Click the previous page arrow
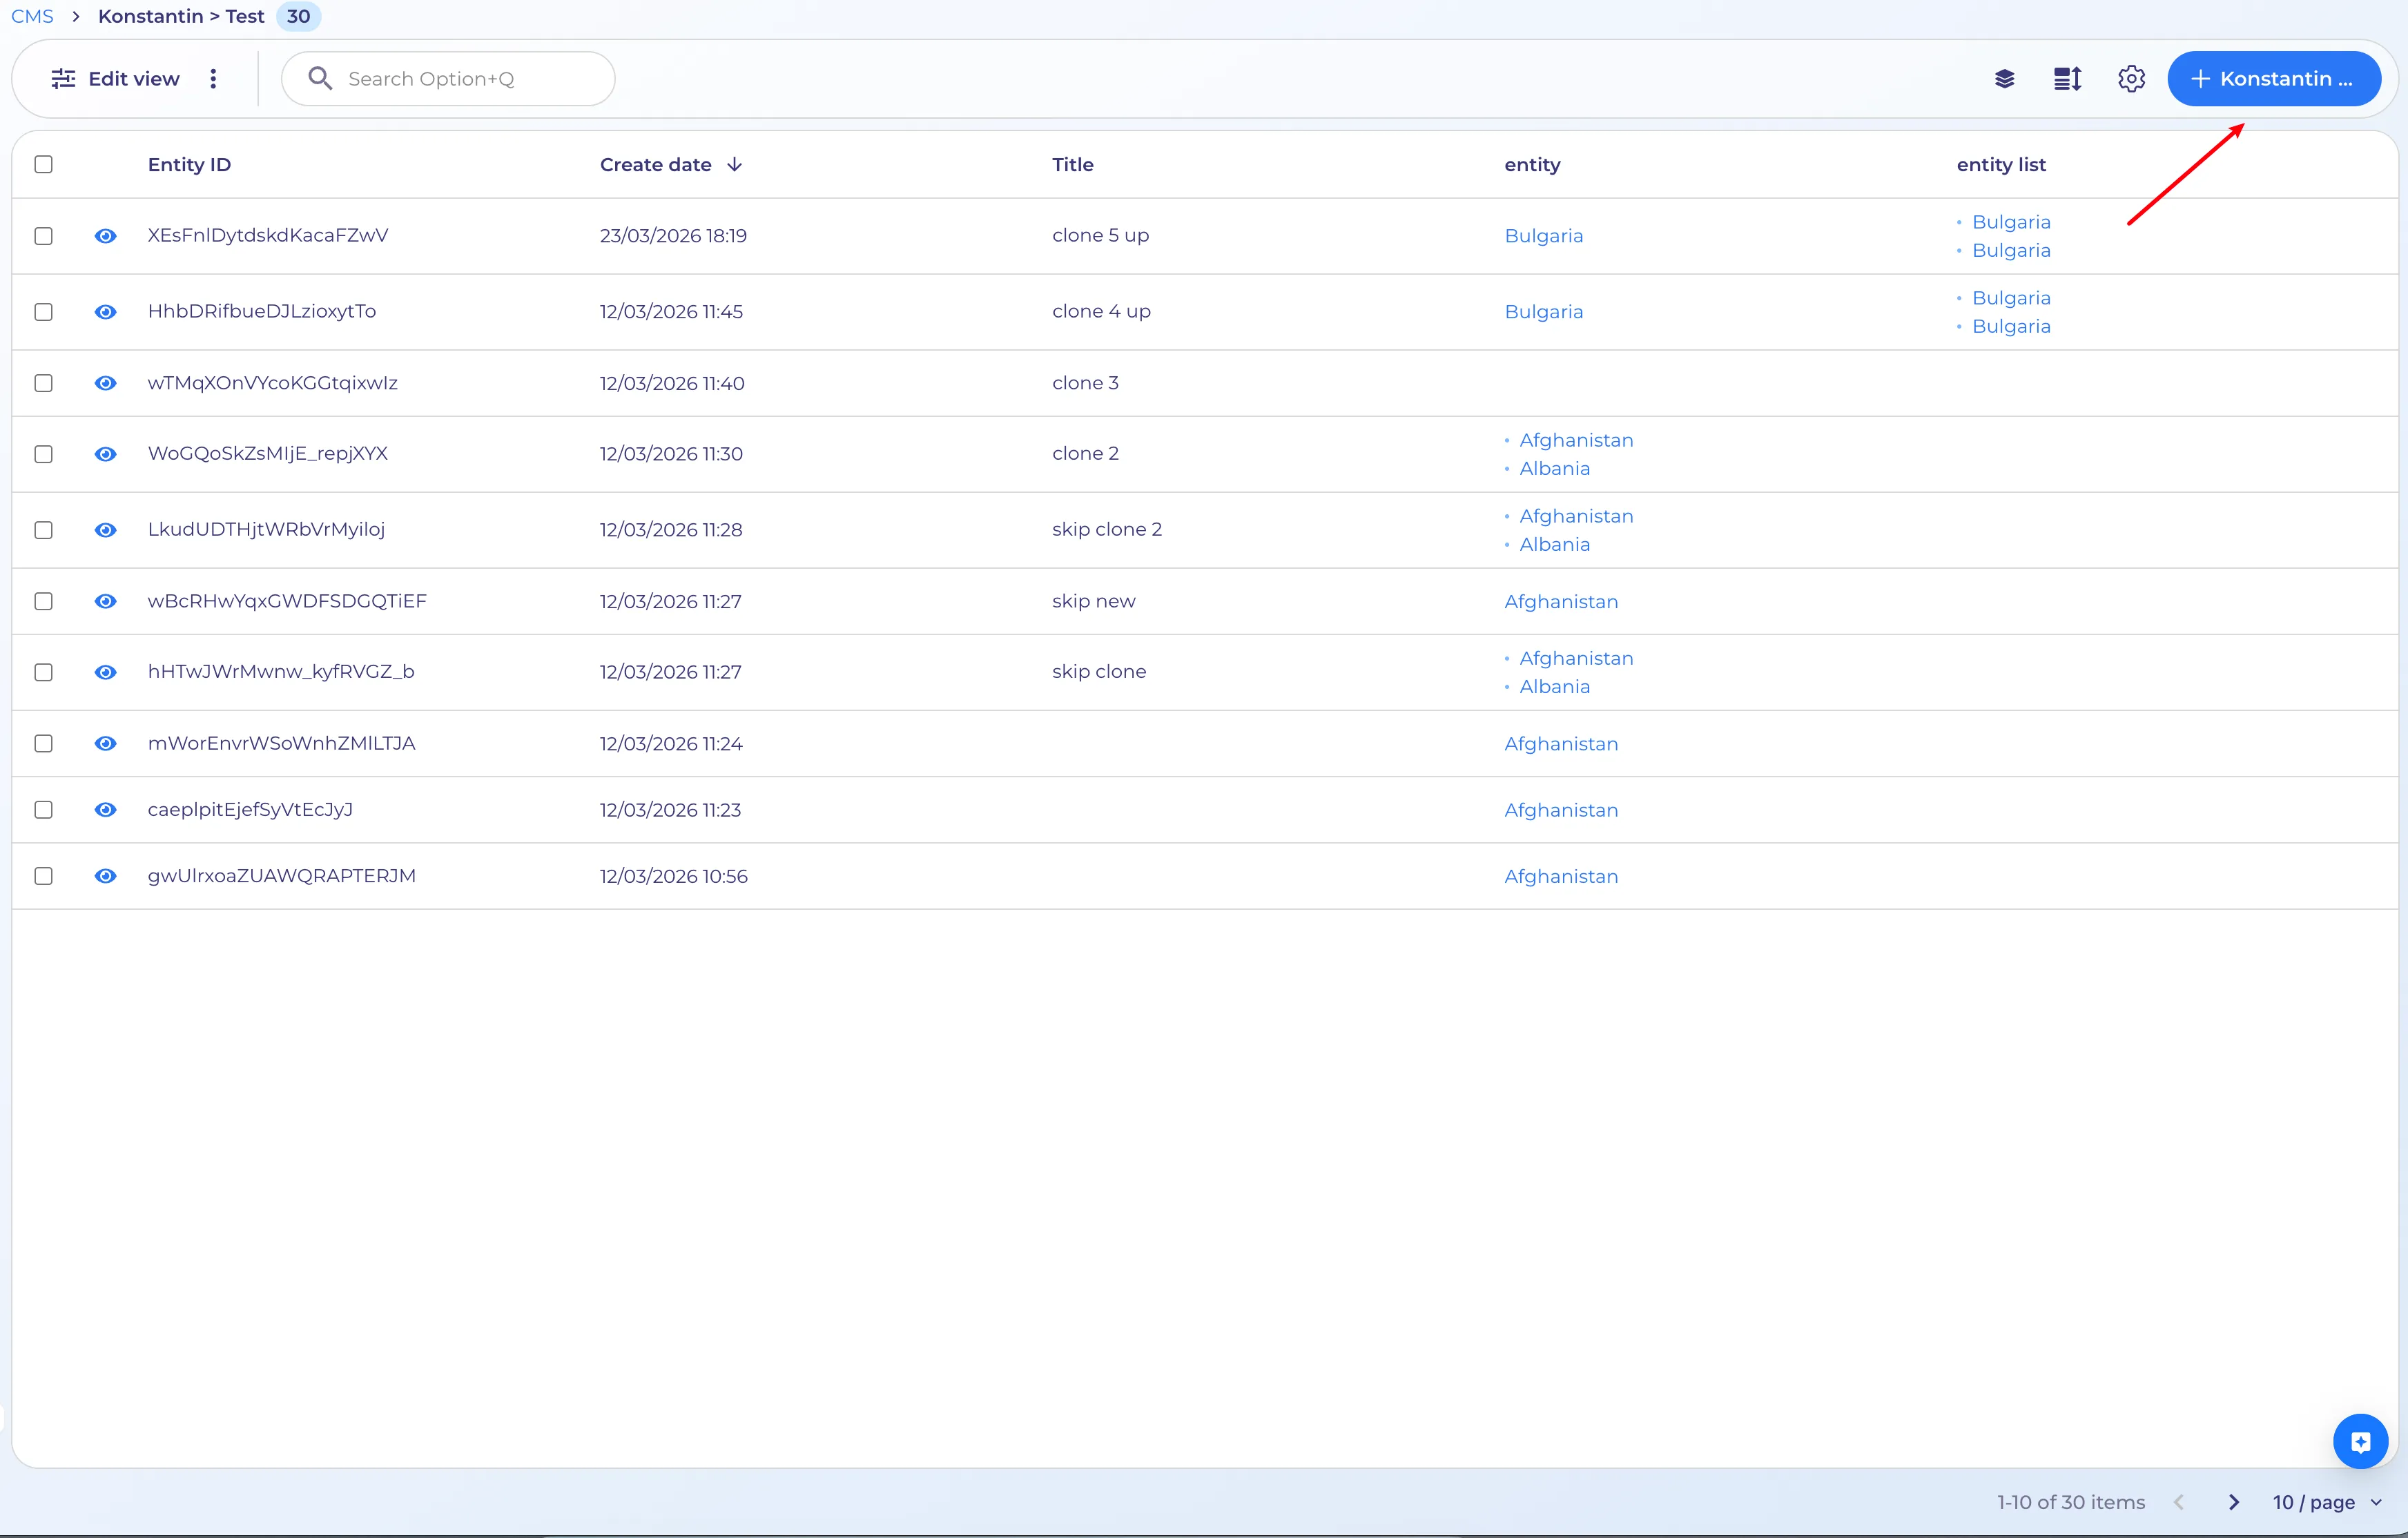Screen dimensions: 2408x1538 click(2179, 1502)
